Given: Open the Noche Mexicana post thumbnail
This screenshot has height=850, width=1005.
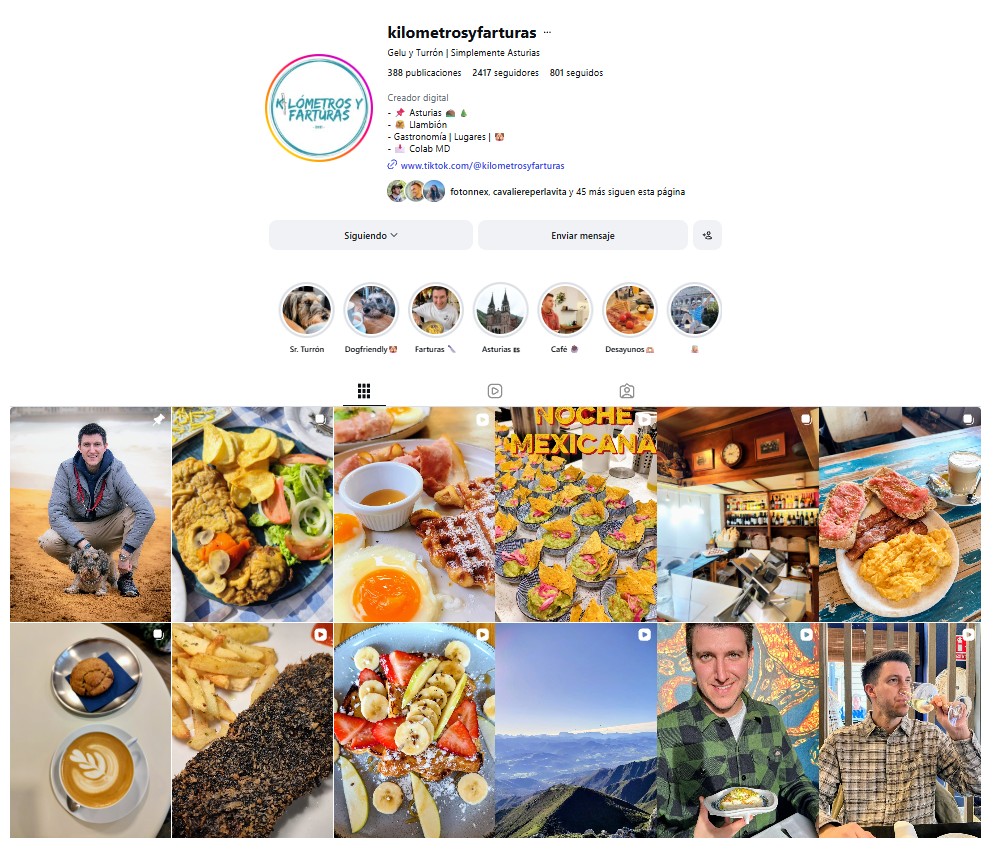Looking at the screenshot, I should pos(576,514).
